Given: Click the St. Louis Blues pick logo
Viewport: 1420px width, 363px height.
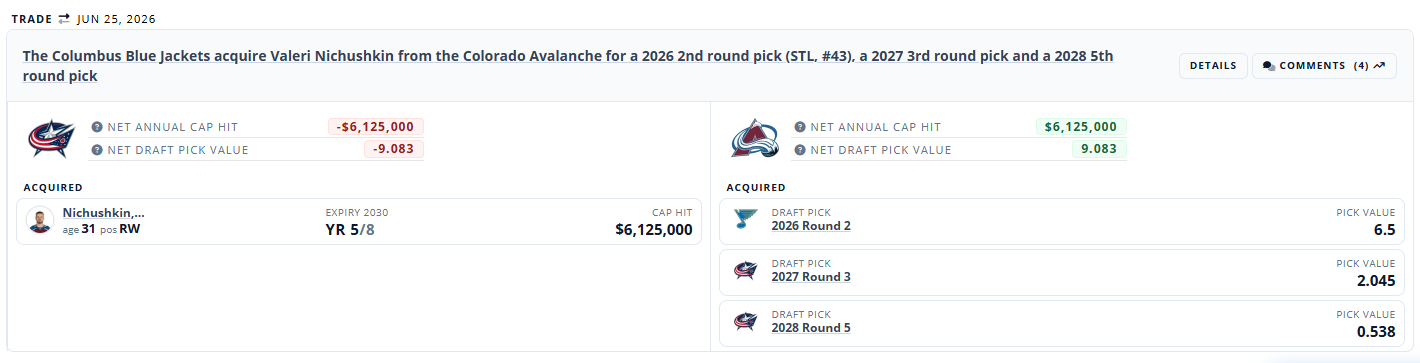Looking at the screenshot, I should point(745,219).
